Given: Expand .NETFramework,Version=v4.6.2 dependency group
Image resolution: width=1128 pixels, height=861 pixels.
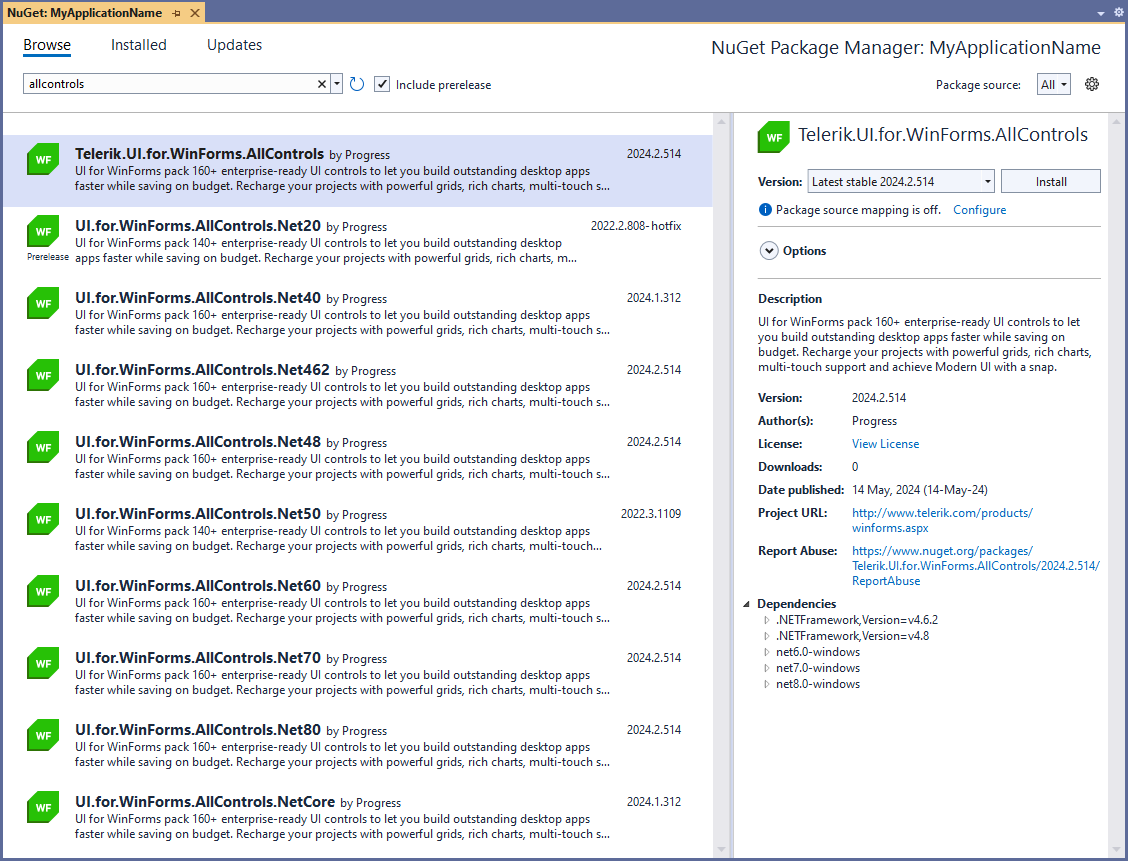Looking at the screenshot, I should coord(767,620).
